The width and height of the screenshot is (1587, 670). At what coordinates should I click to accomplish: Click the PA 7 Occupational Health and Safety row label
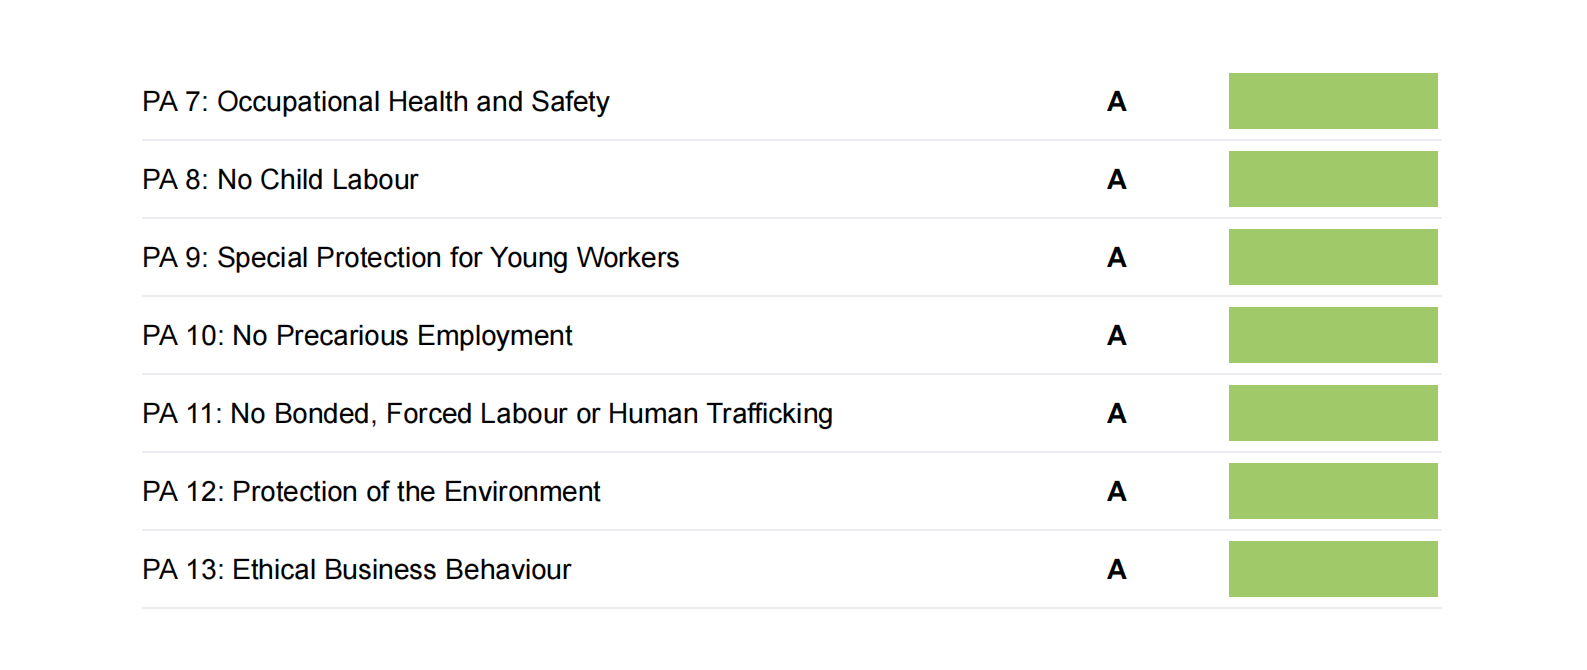point(375,102)
